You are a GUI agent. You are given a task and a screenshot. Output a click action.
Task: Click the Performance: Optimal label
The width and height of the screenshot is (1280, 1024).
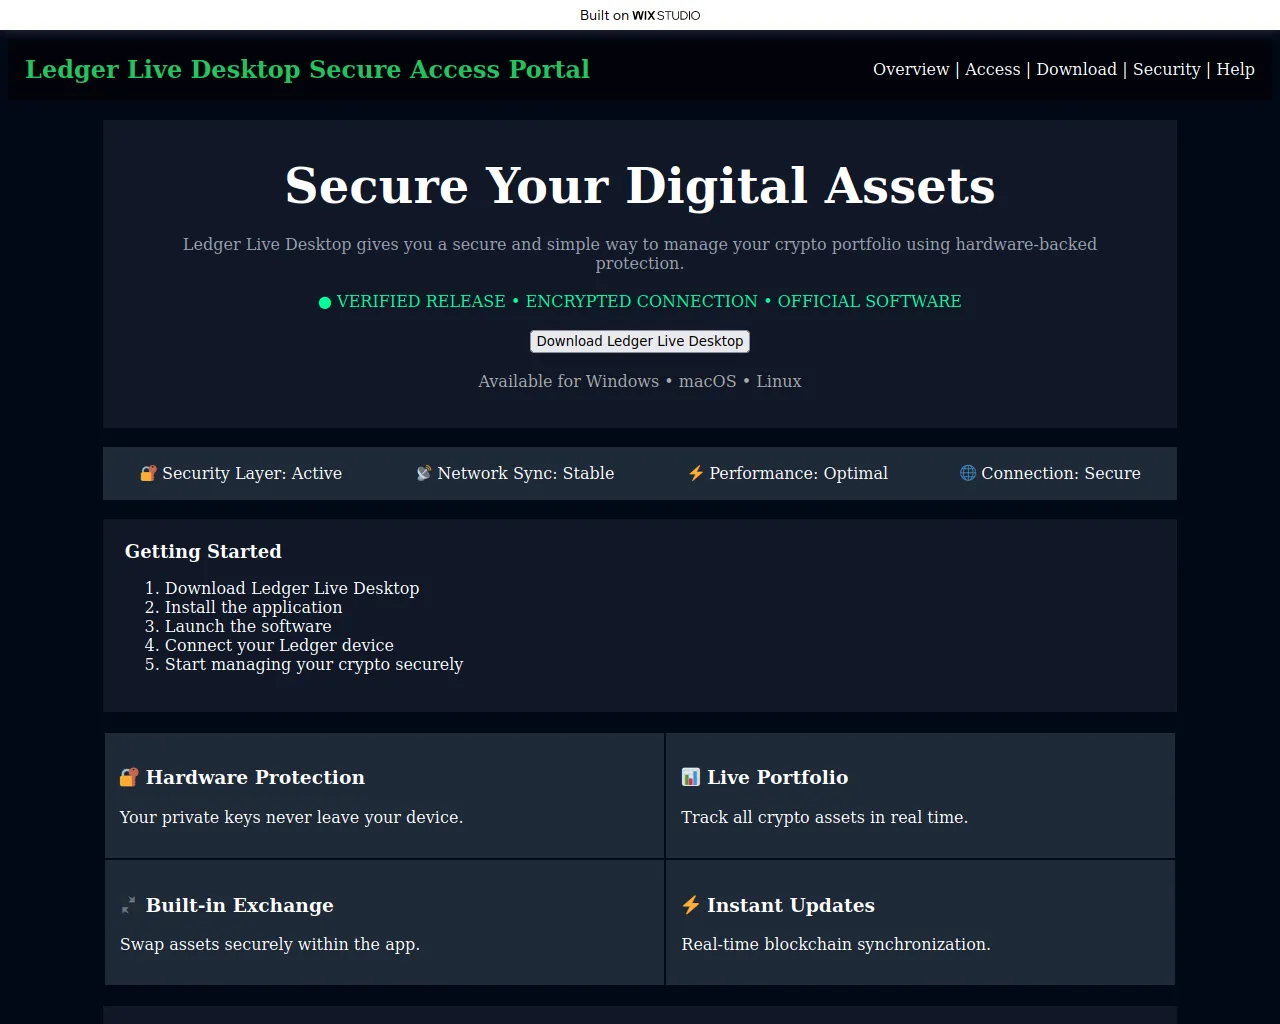799,473
